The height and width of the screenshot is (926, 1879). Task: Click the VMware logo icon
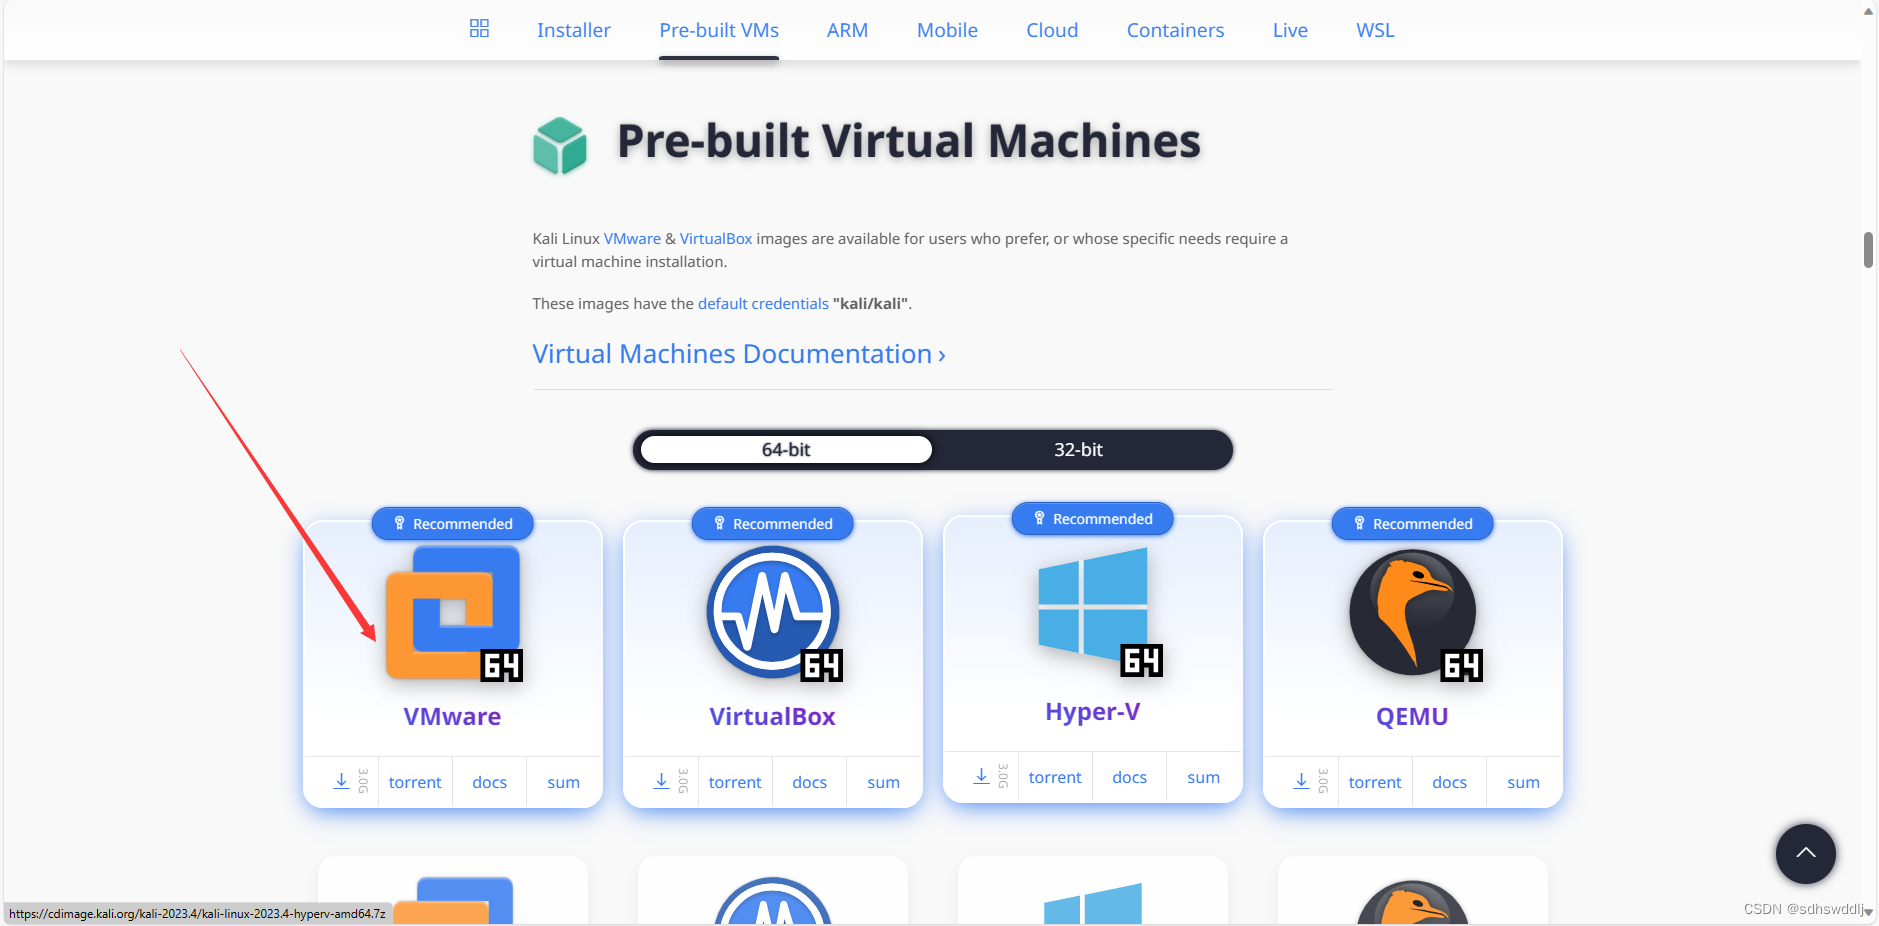coord(453,612)
